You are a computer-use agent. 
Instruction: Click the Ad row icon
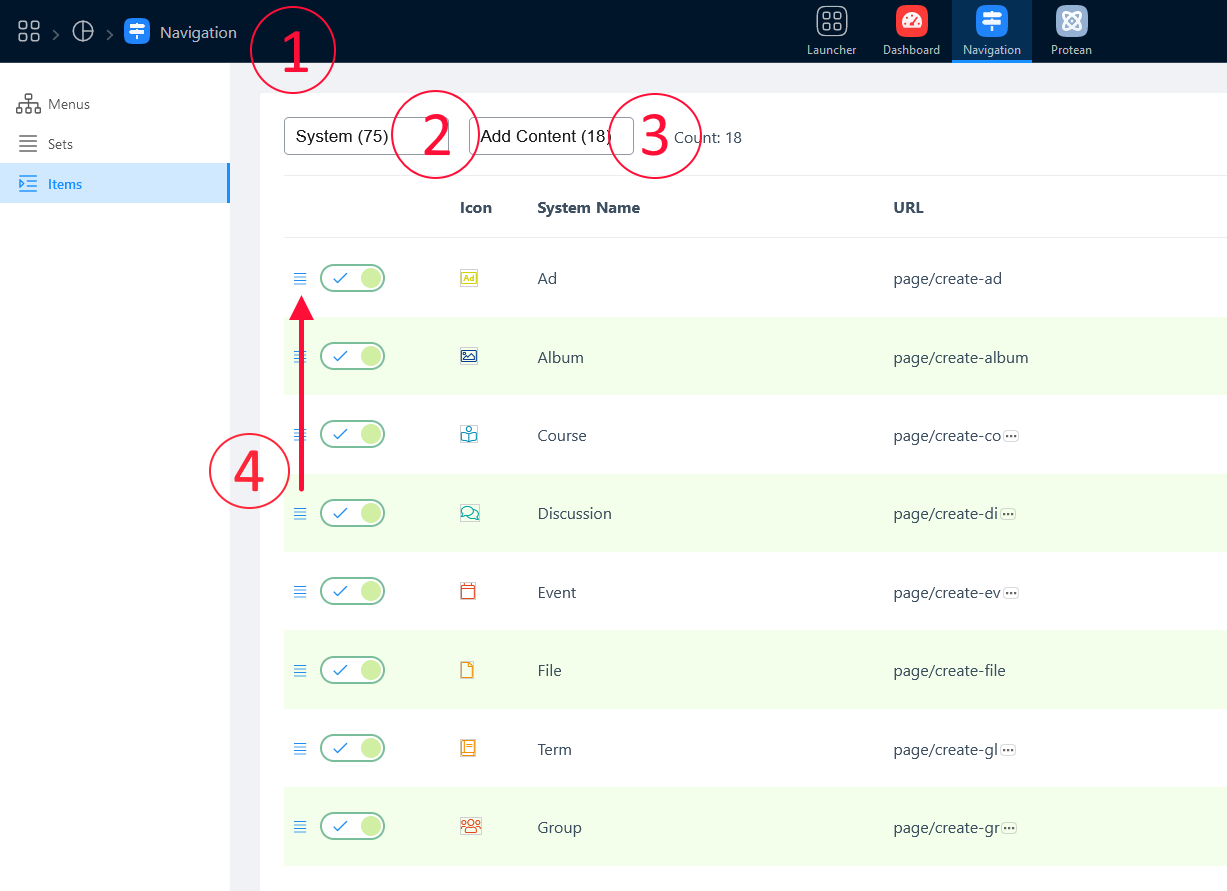coord(468,278)
